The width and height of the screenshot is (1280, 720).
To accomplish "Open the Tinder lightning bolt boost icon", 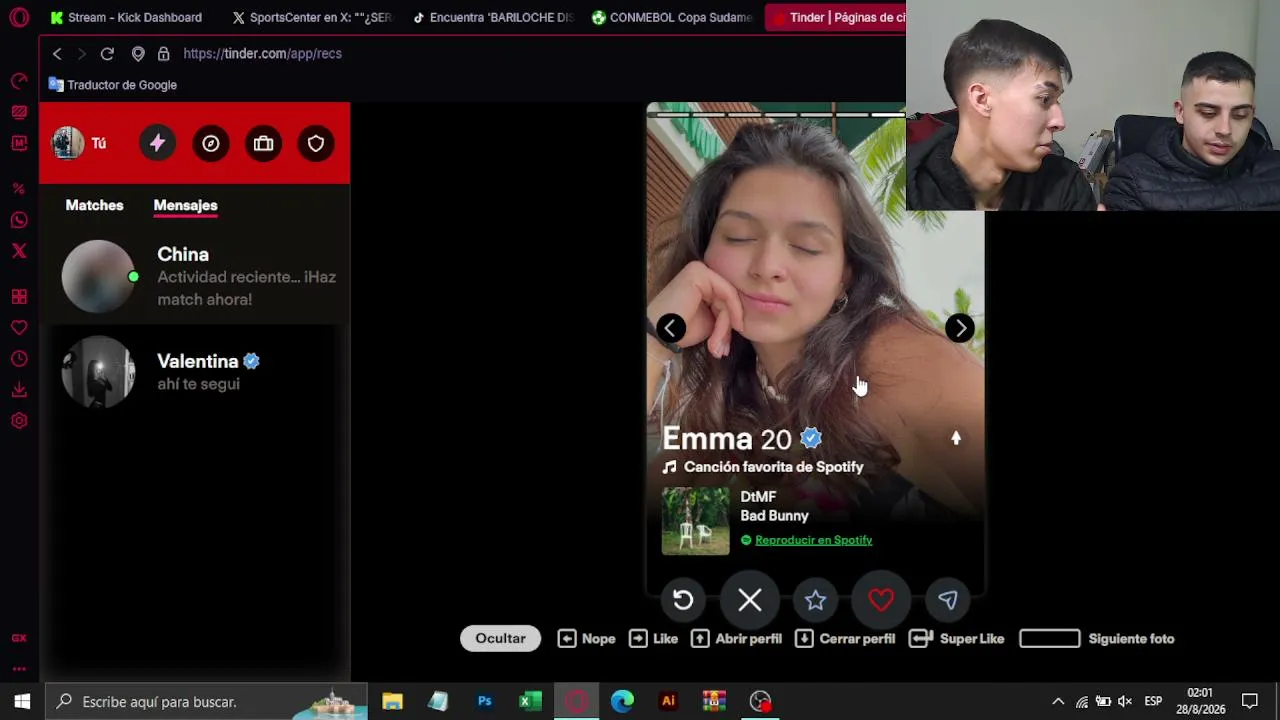I will pos(157,143).
